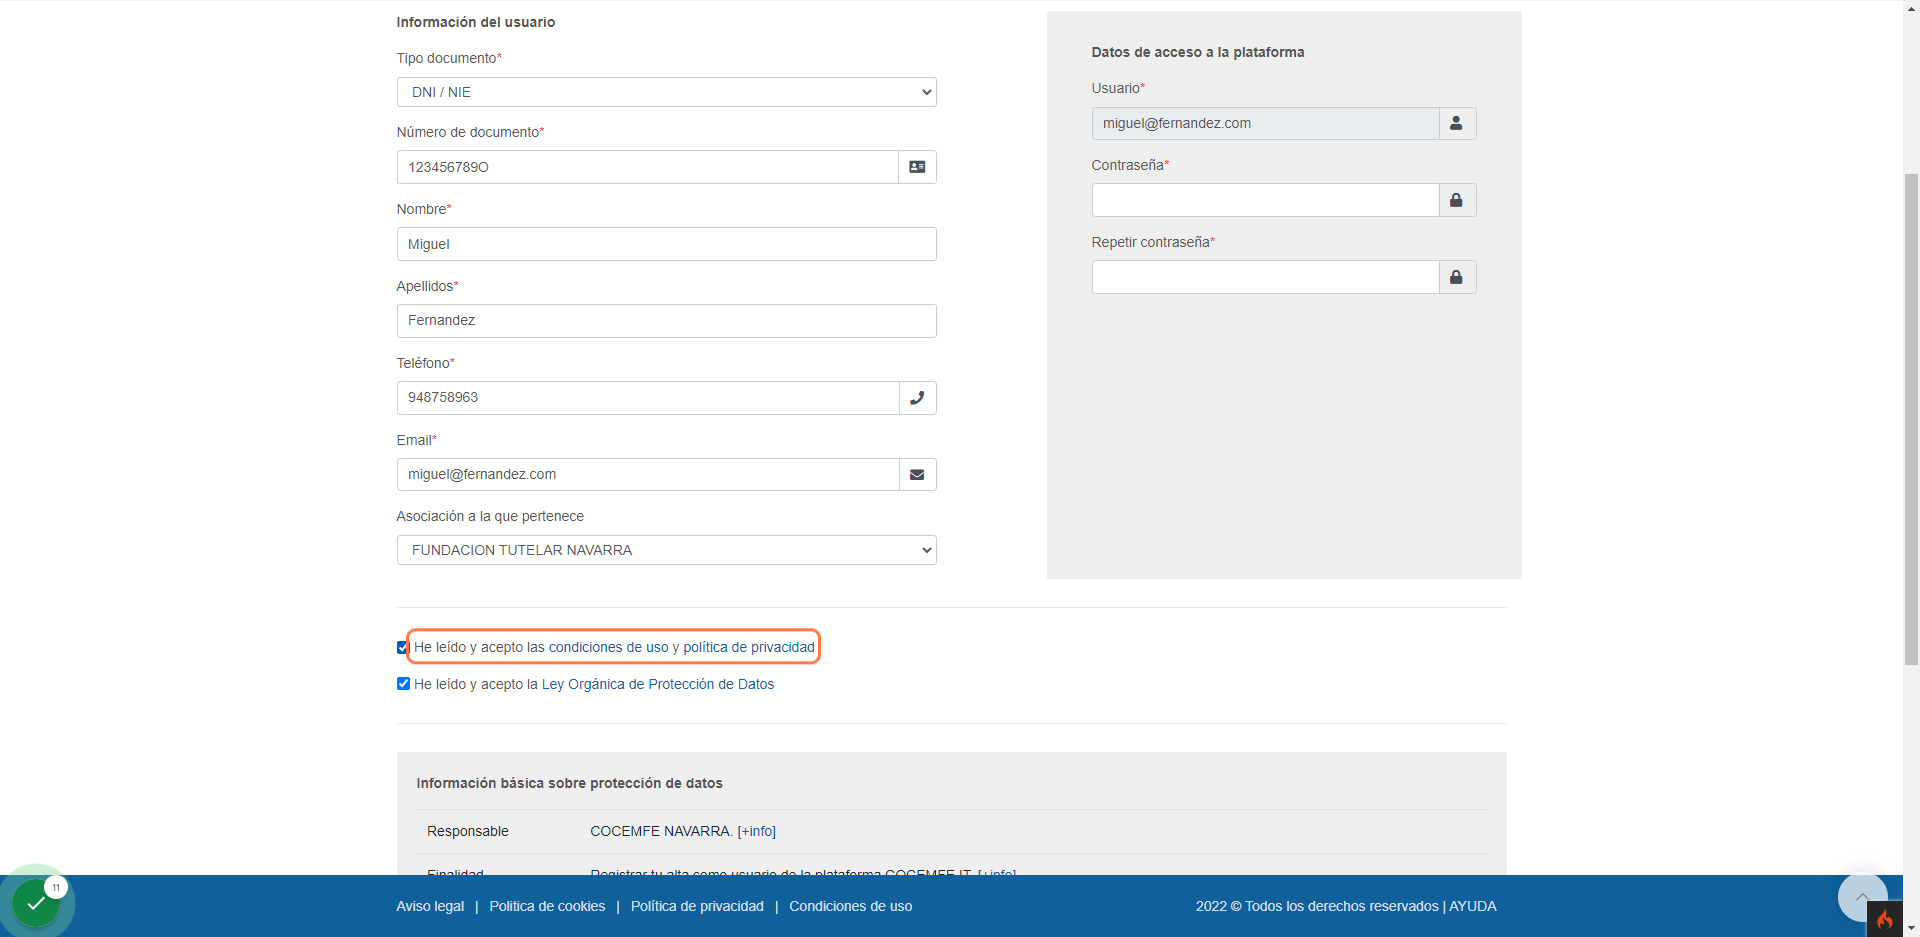Image resolution: width=1920 pixels, height=937 pixels.
Task: Open Ley Orgánica de Protección de Datos link
Action: click(658, 684)
